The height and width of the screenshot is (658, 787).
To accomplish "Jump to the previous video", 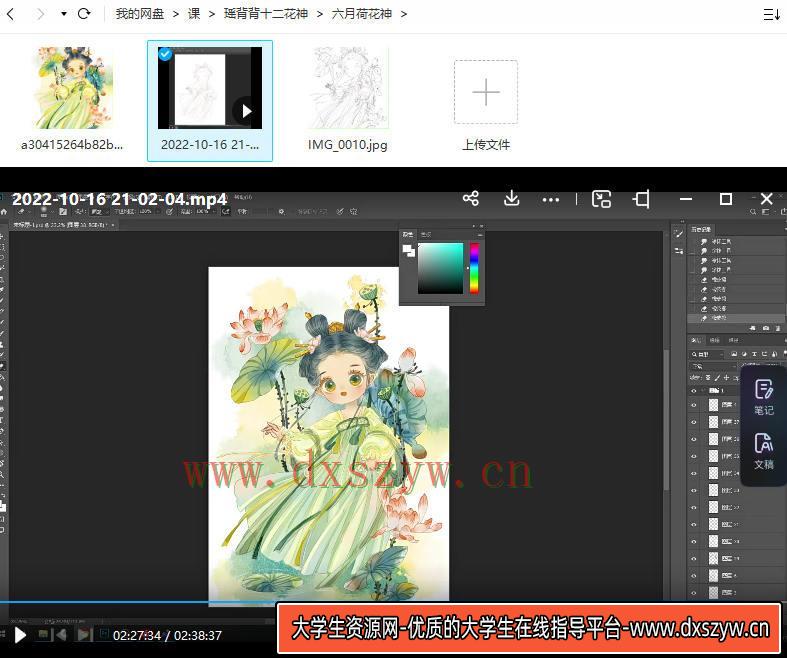I will point(61,635).
